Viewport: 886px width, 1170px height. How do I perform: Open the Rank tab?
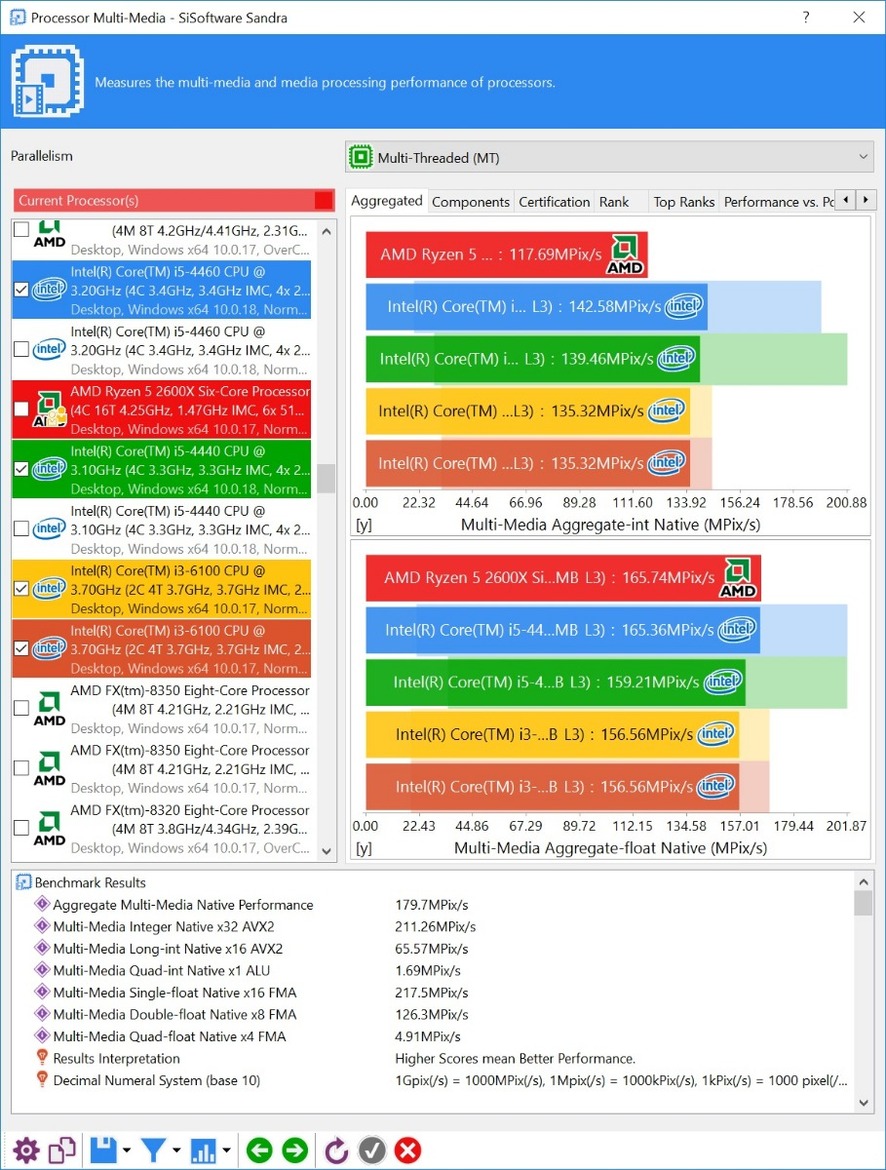[x=614, y=201]
